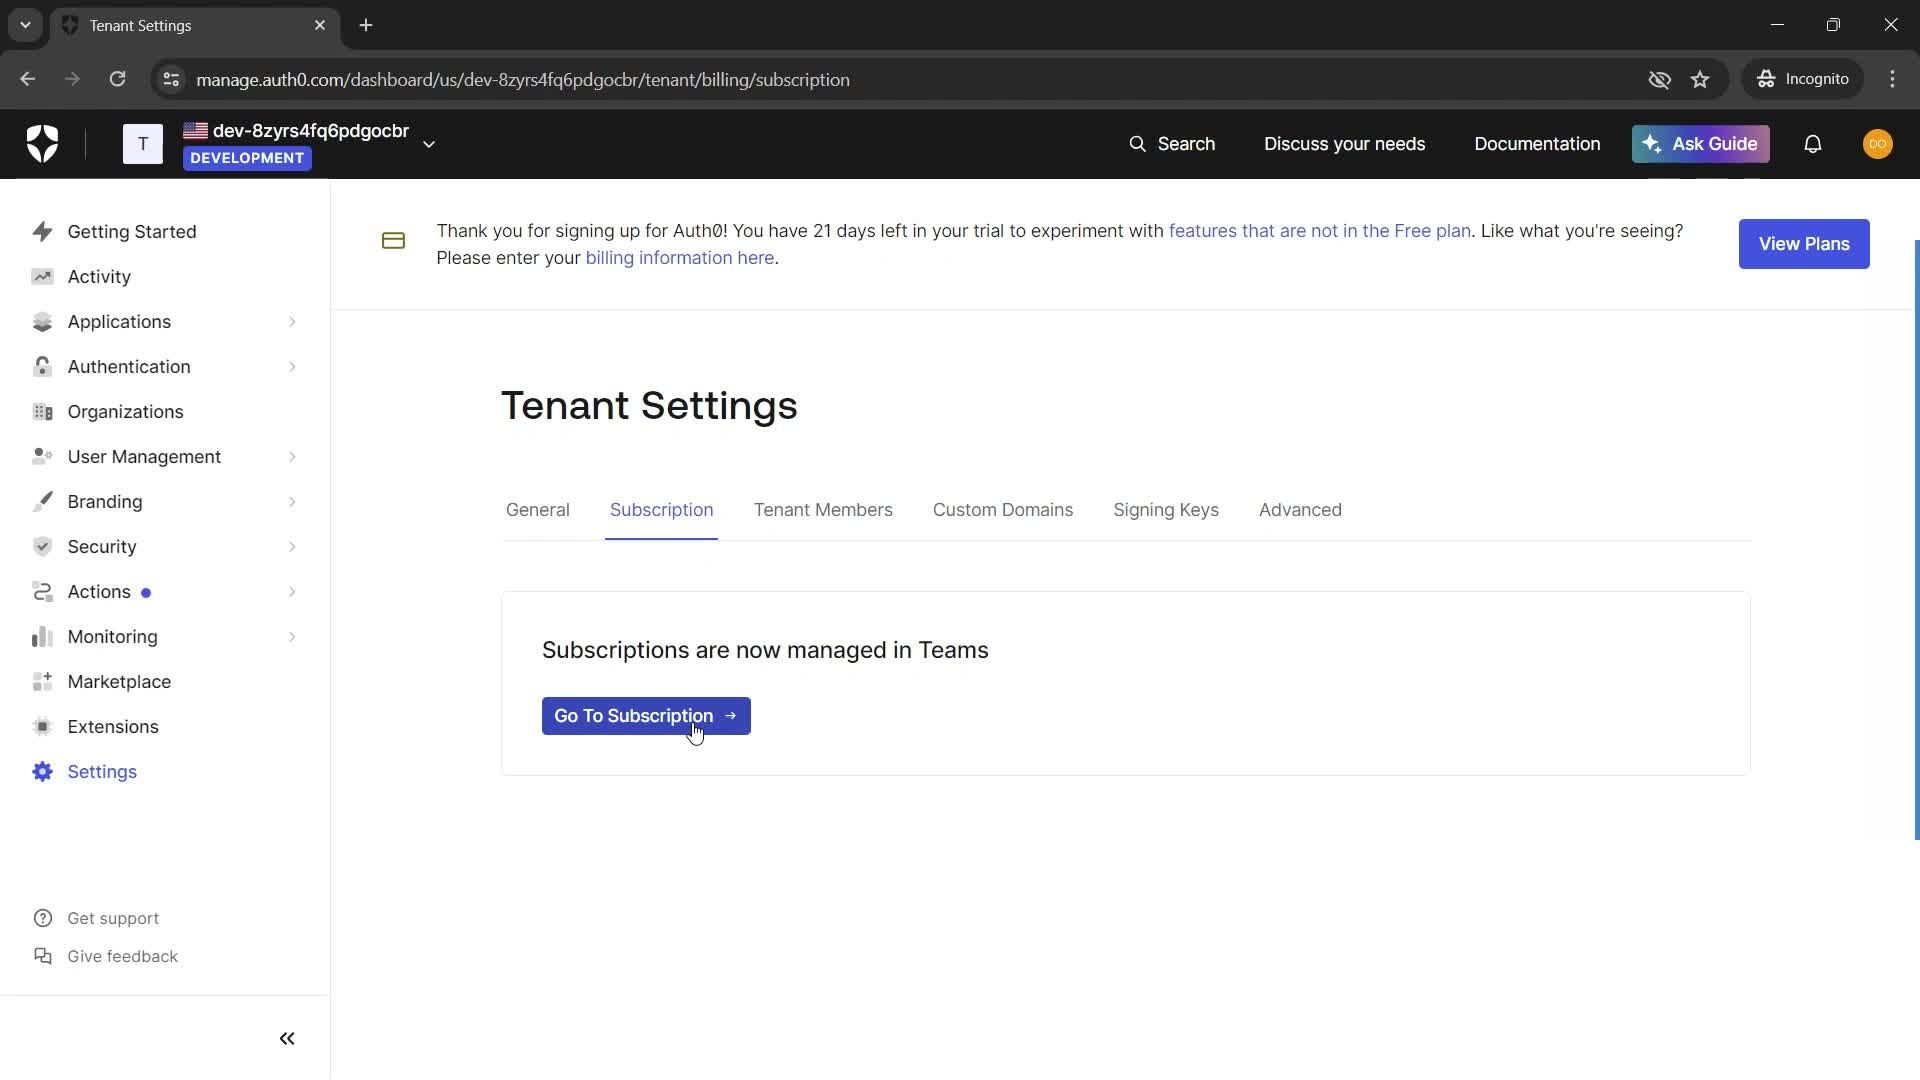Click the Extensions chip icon
Screen dimensions: 1920x1080
coord(42,727)
